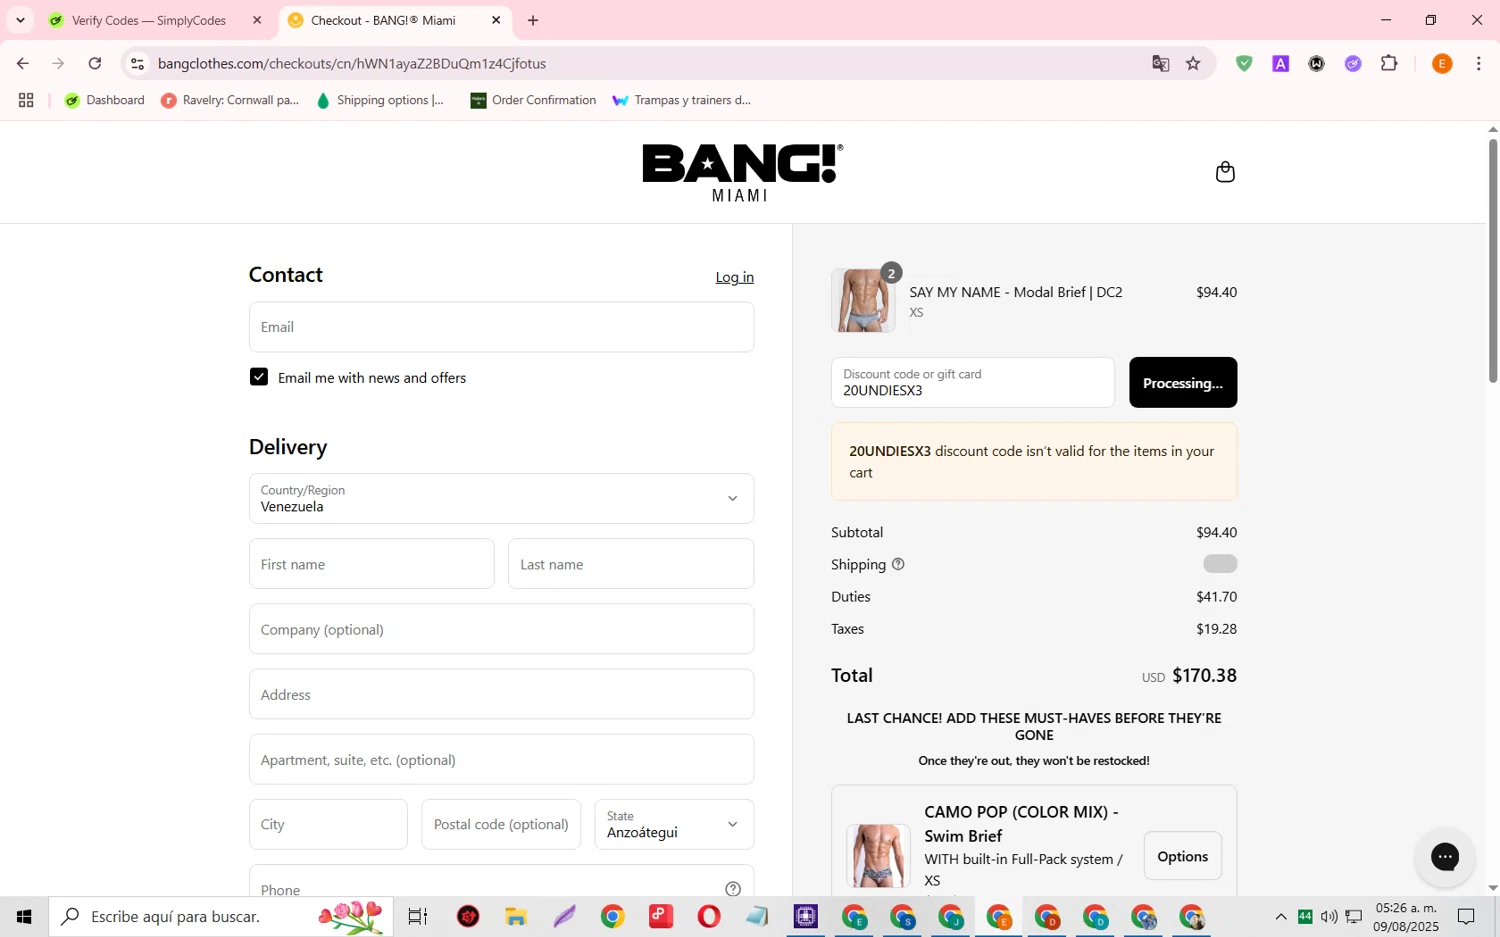Screen dimensions: 1500x937
Task: Open the green shield extension
Action: [1244, 64]
